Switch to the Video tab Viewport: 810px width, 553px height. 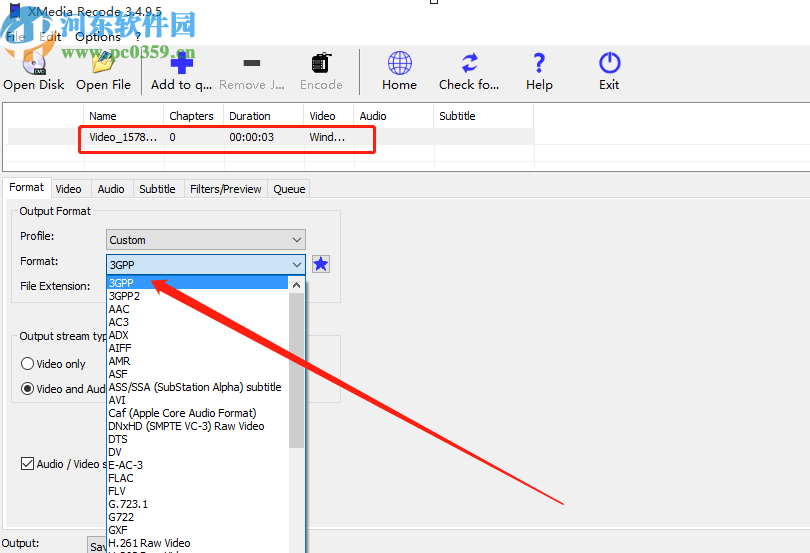[68, 189]
